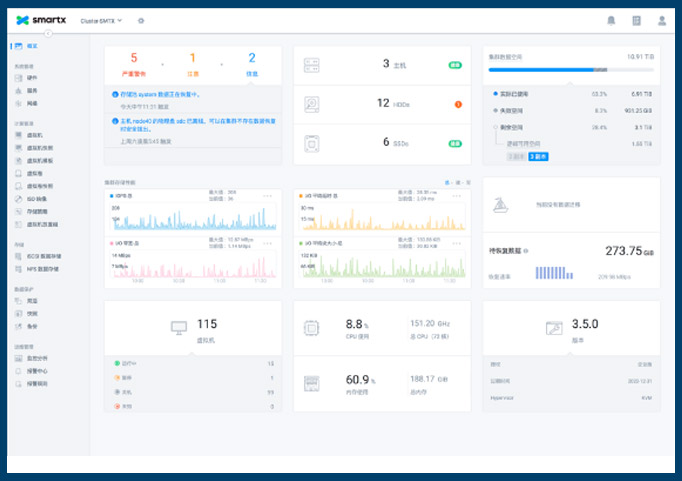Click the orange I/O latency chart graph
682x481 pixels.
(x=382, y=217)
